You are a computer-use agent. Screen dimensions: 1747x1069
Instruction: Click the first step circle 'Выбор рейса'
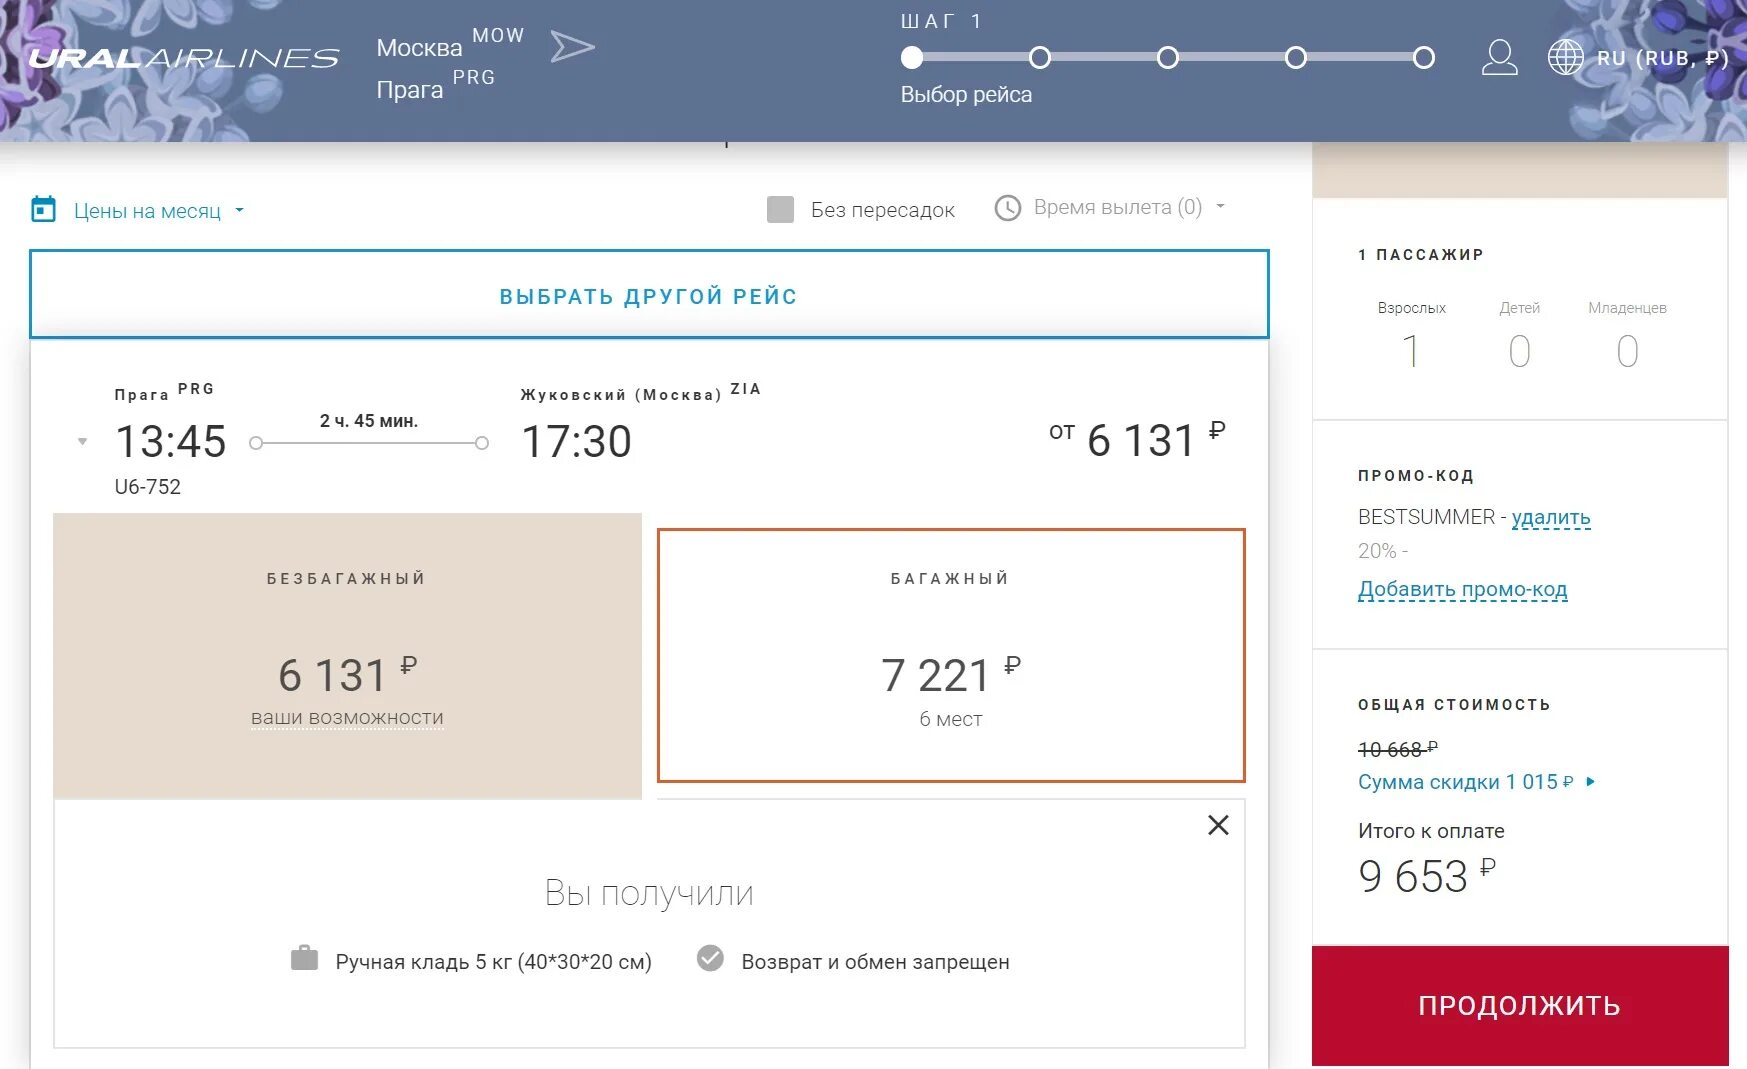(x=911, y=58)
